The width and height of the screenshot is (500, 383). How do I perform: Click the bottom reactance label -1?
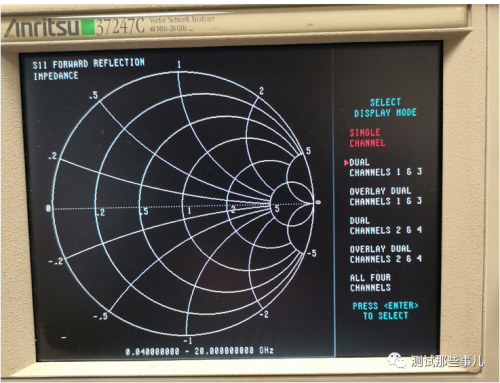[188, 341]
